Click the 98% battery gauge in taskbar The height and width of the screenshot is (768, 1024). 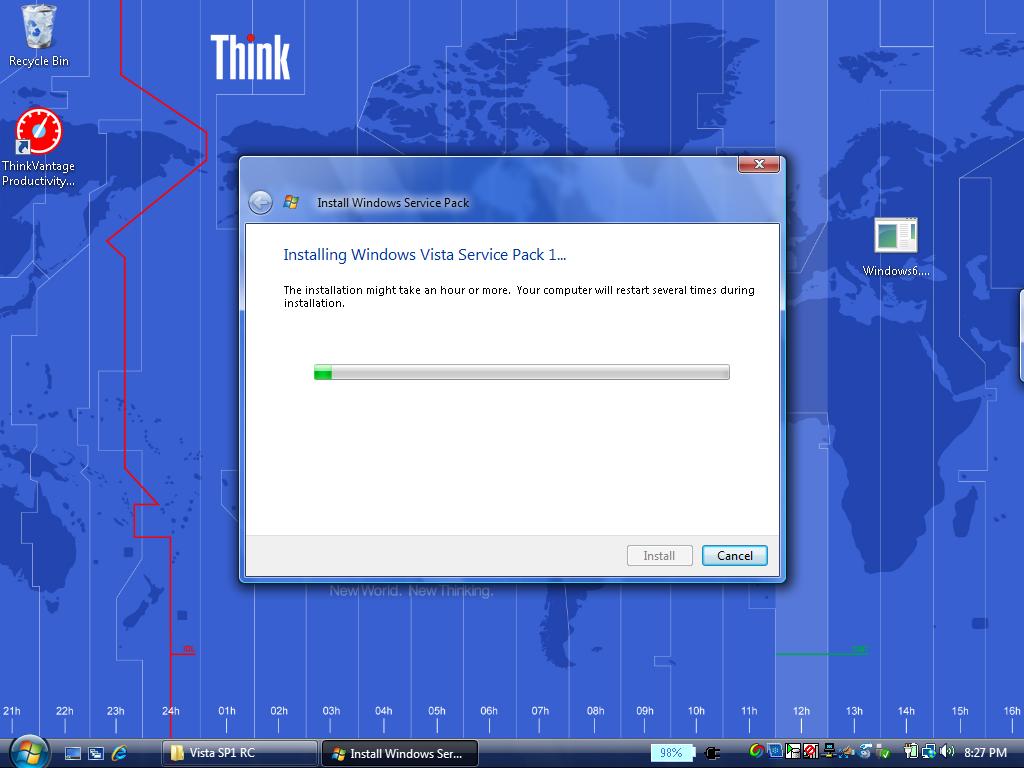tap(673, 753)
